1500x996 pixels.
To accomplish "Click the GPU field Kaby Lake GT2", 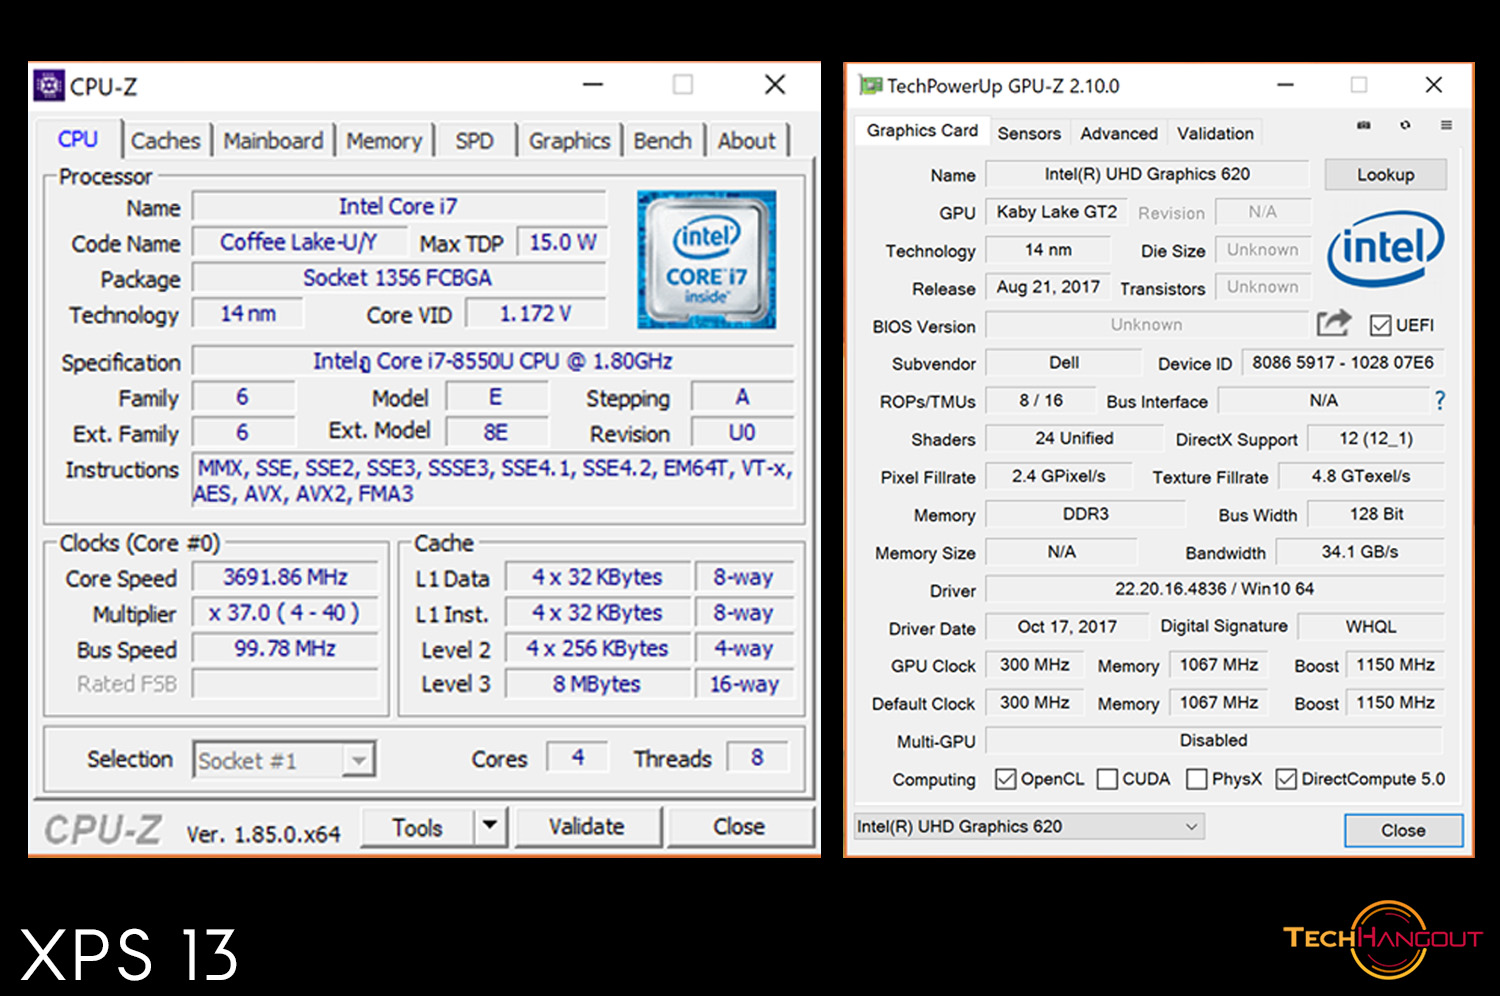I will [x=1057, y=212].
